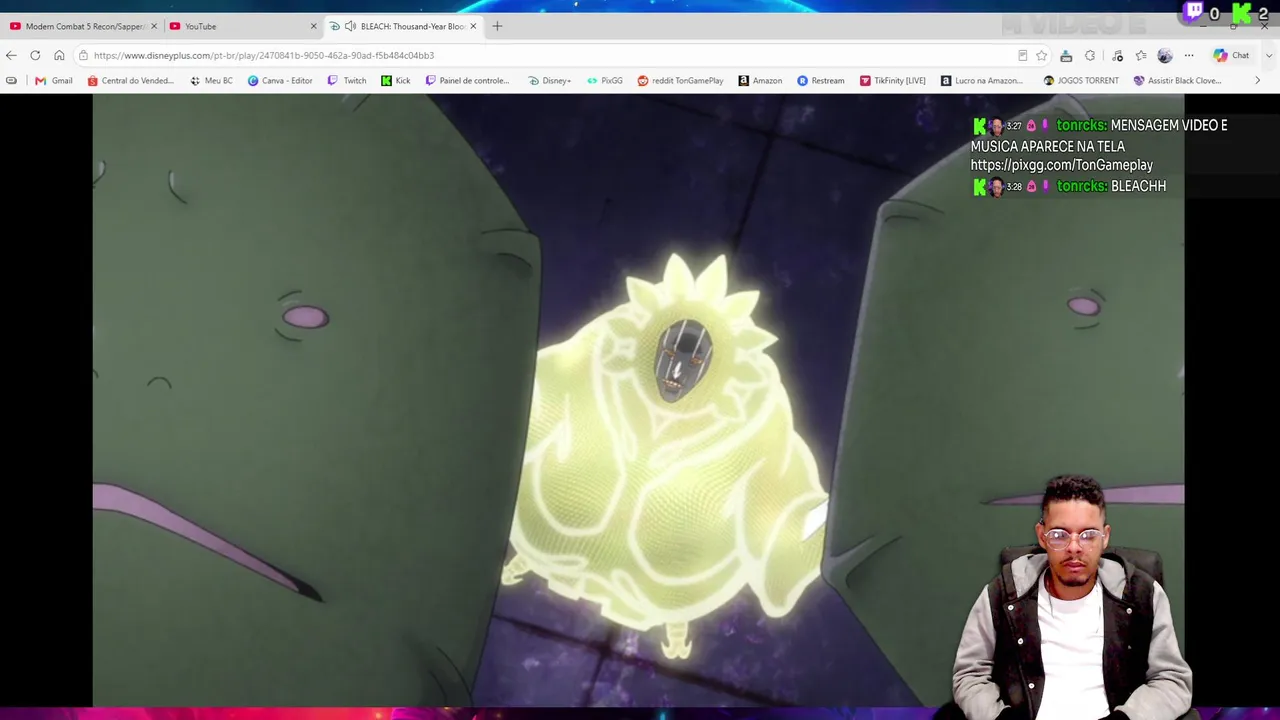Open the Painel de controle bookmark
Image resolution: width=1280 pixels, height=720 pixels.
[x=468, y=80]
